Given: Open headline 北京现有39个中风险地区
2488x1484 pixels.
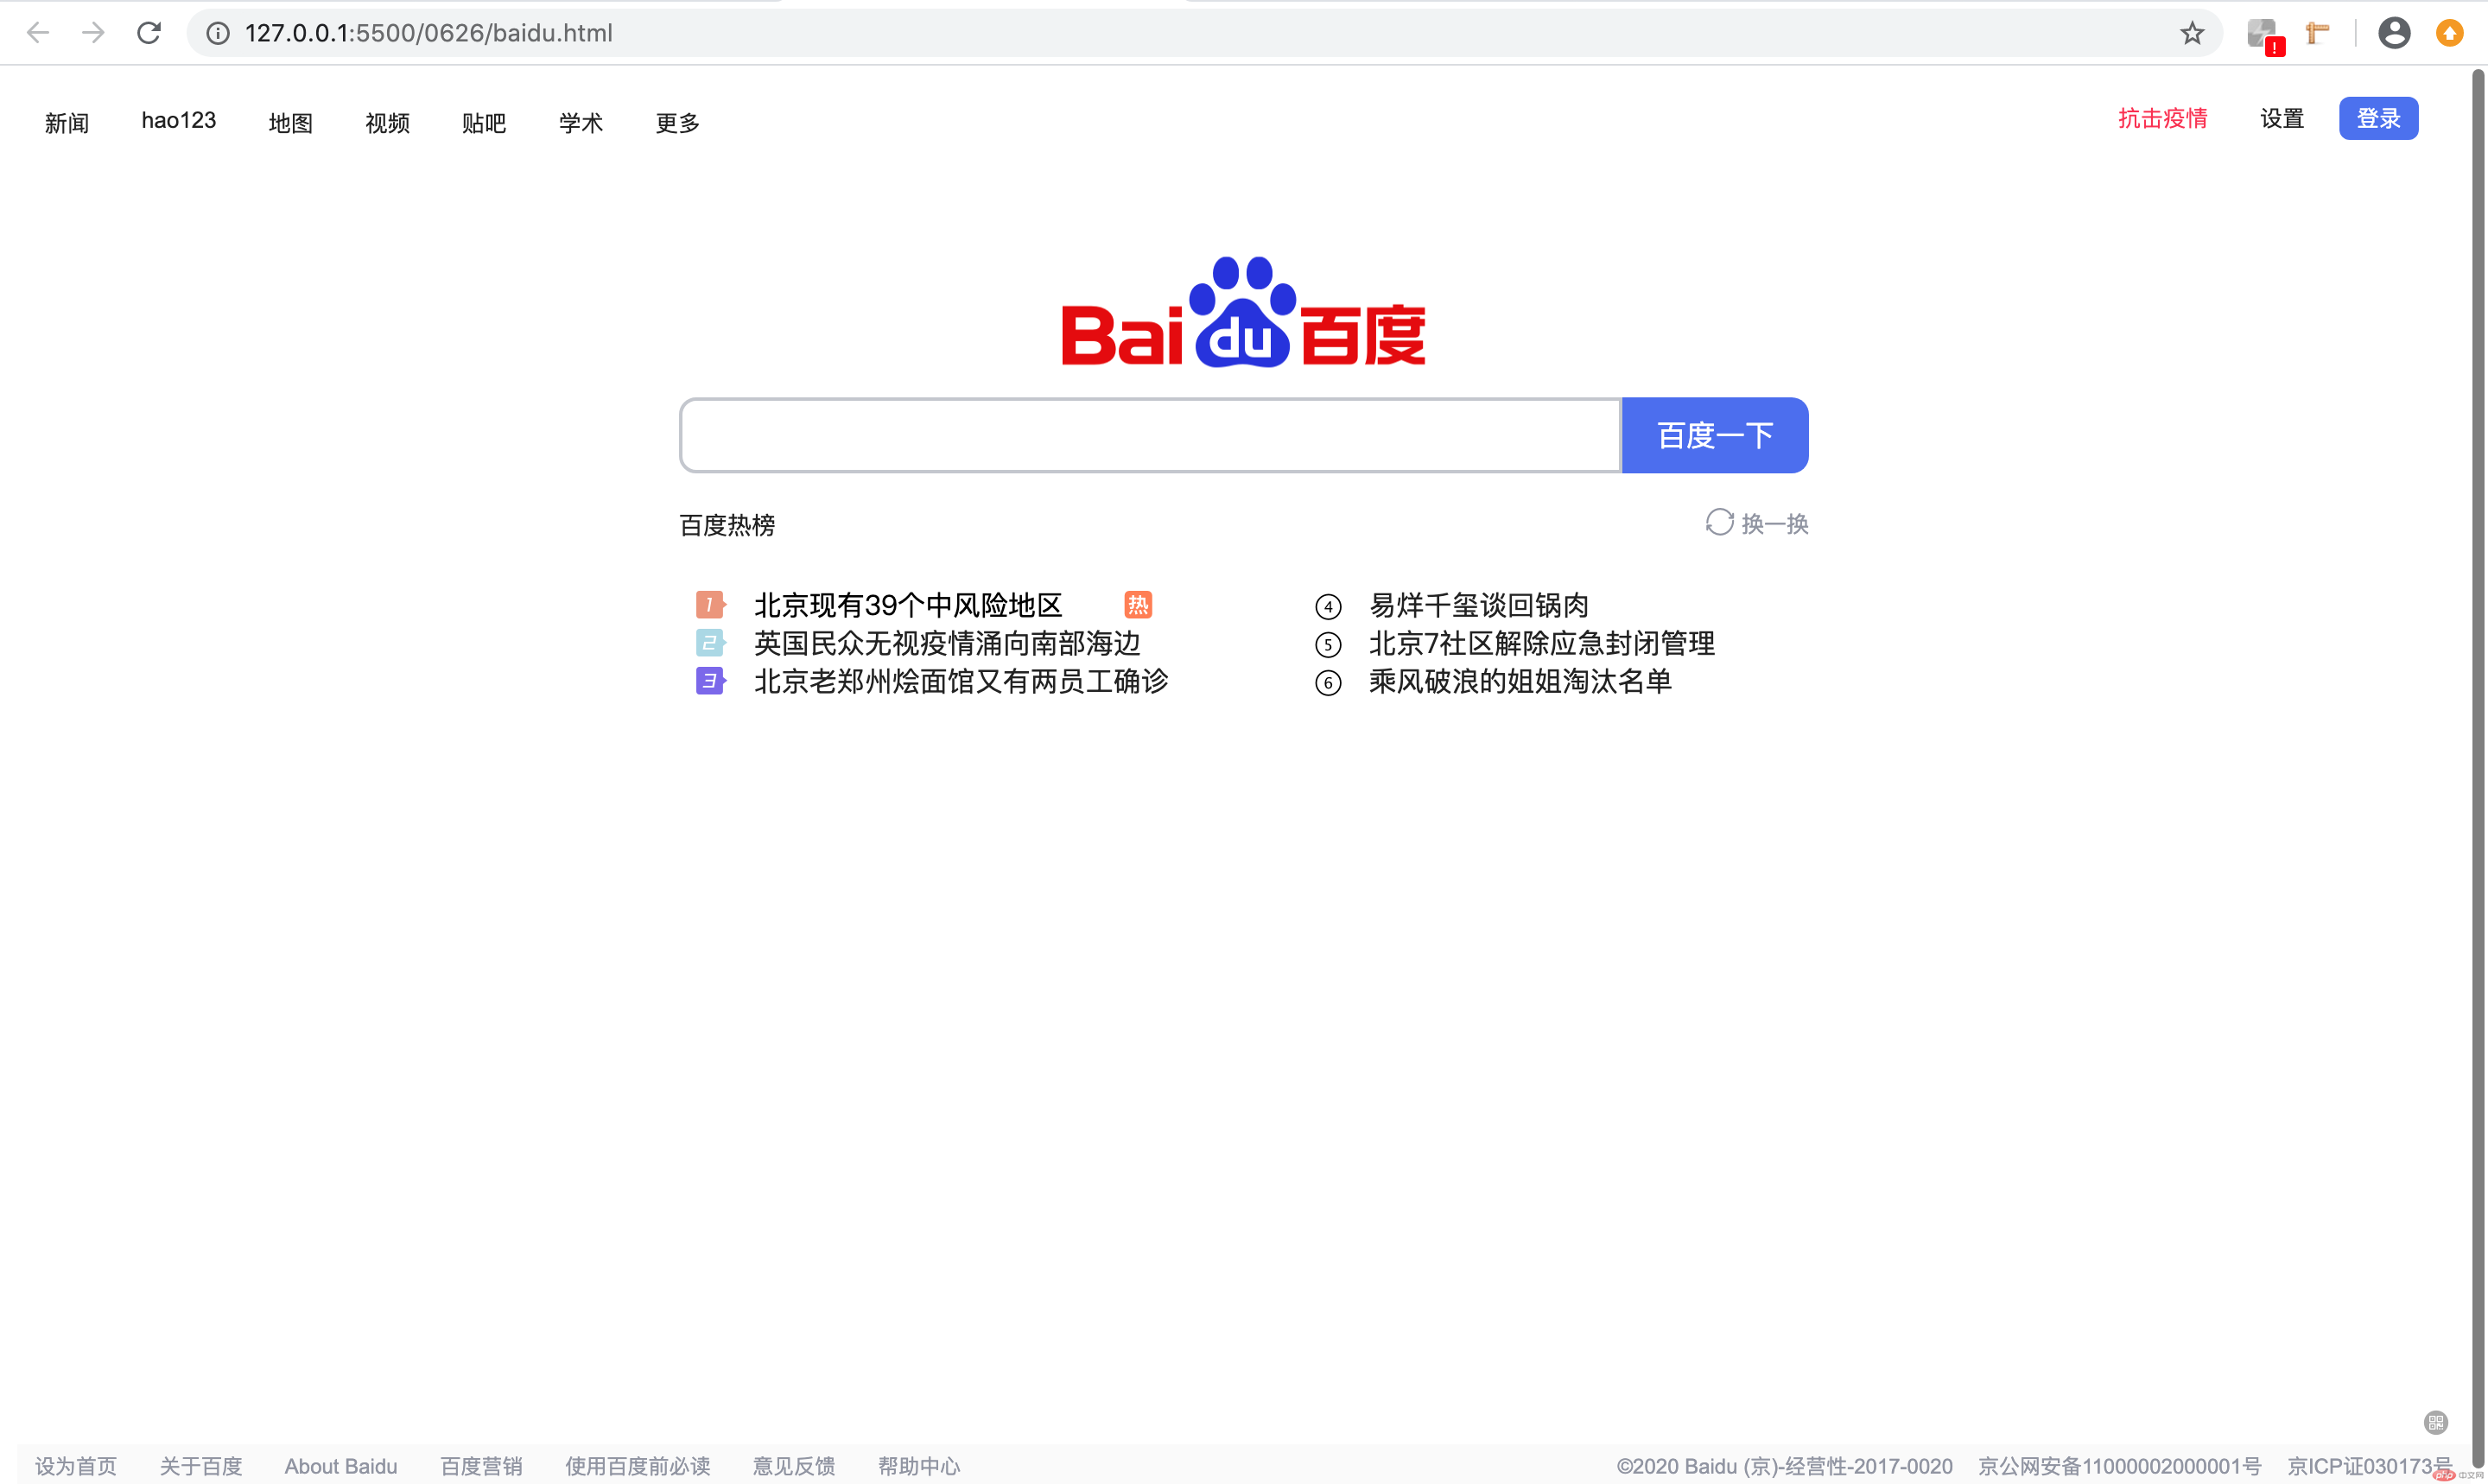Looking at the screenshot, I should (908, 605).
